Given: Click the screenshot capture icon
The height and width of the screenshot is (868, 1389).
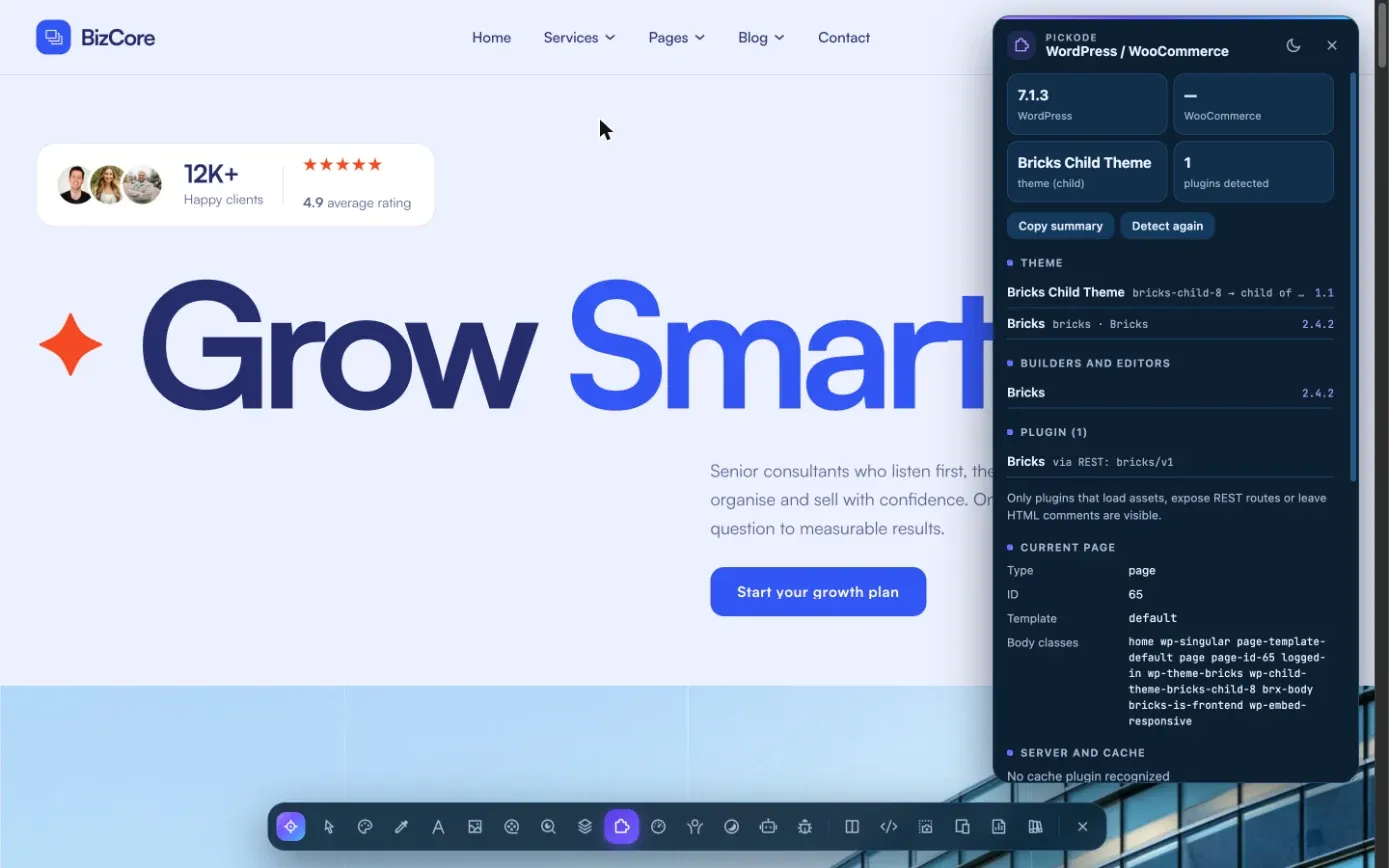Looking at the screenshot, I should [x=925, y=827].
